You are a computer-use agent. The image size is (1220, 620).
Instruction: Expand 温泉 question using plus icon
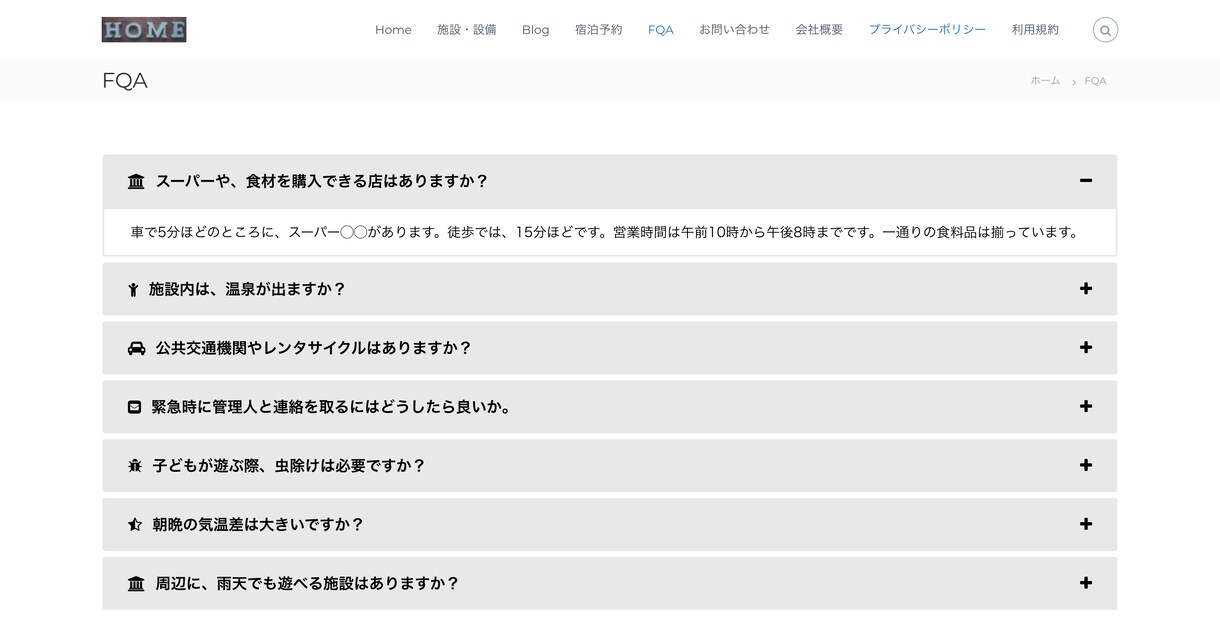click(x=1086, y=289)
